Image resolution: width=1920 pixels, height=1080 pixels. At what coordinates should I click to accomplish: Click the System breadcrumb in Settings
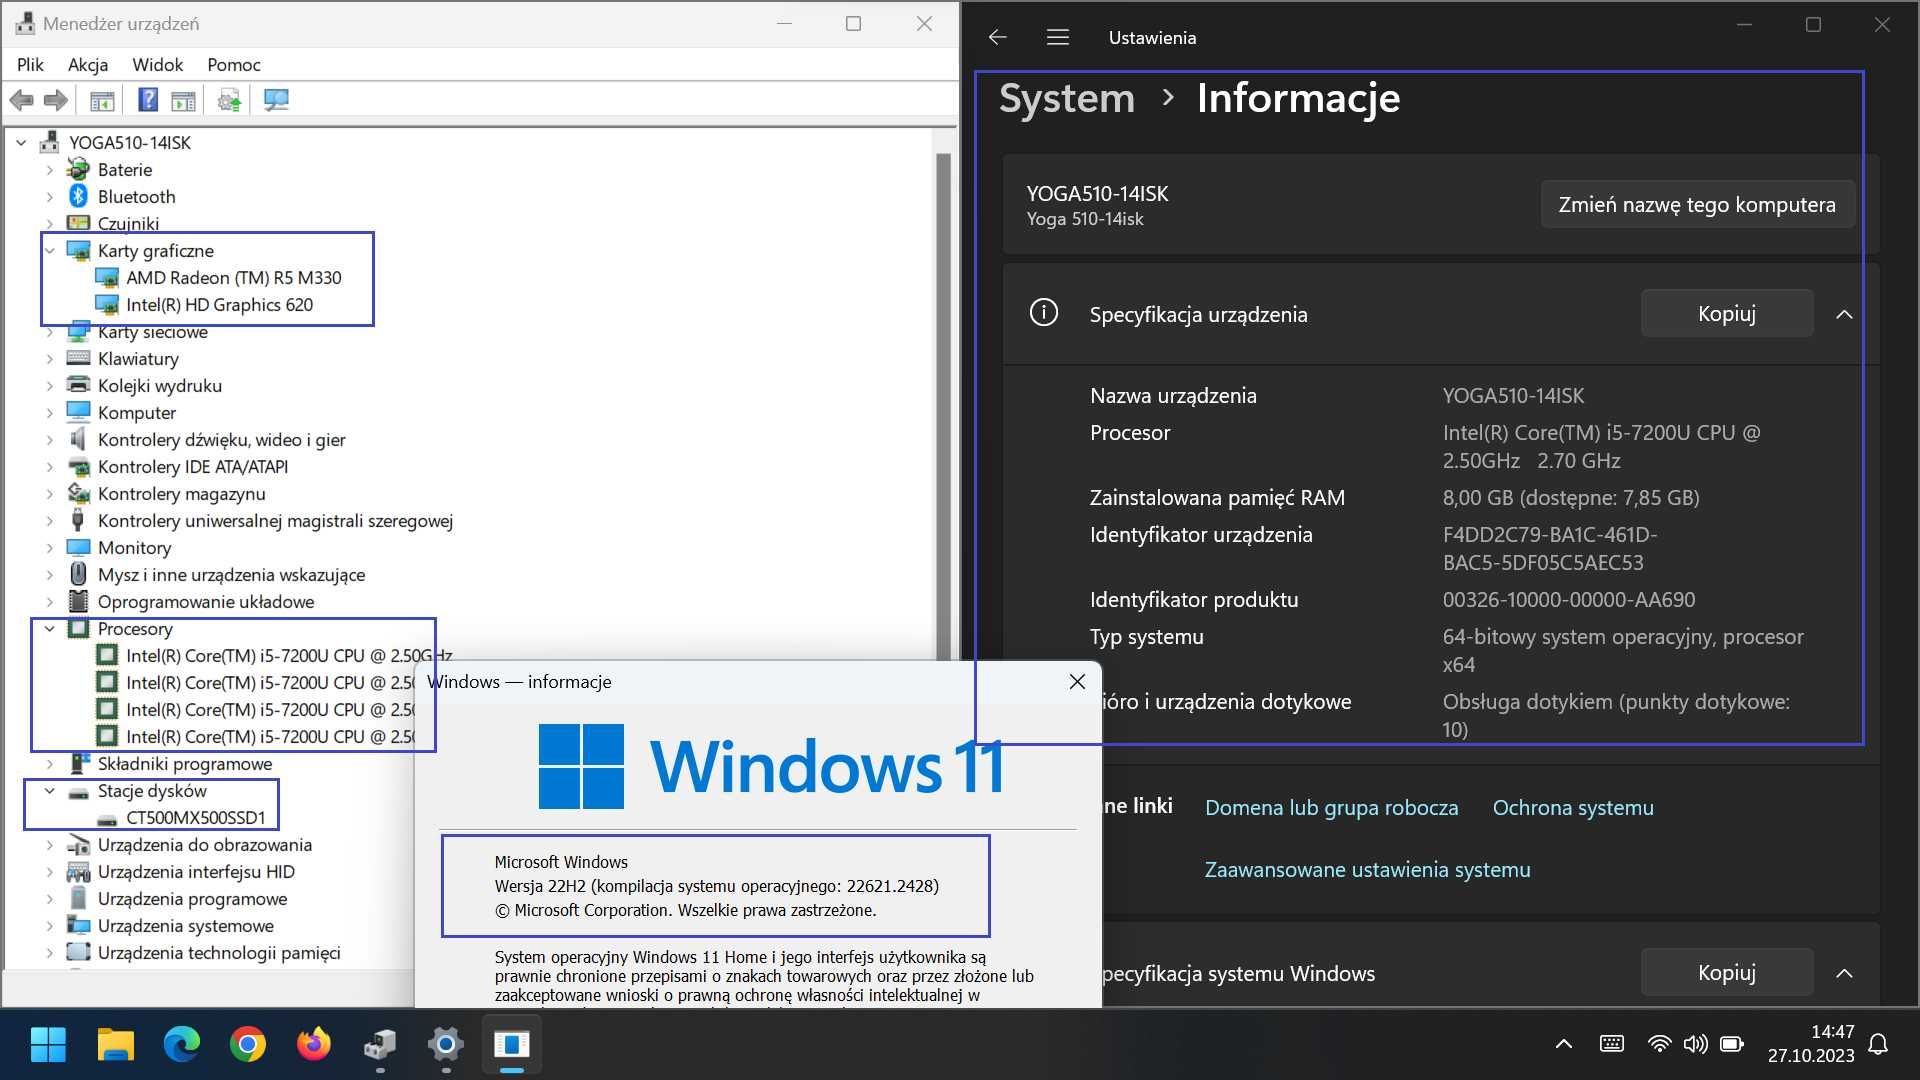tap(1067, 98)
